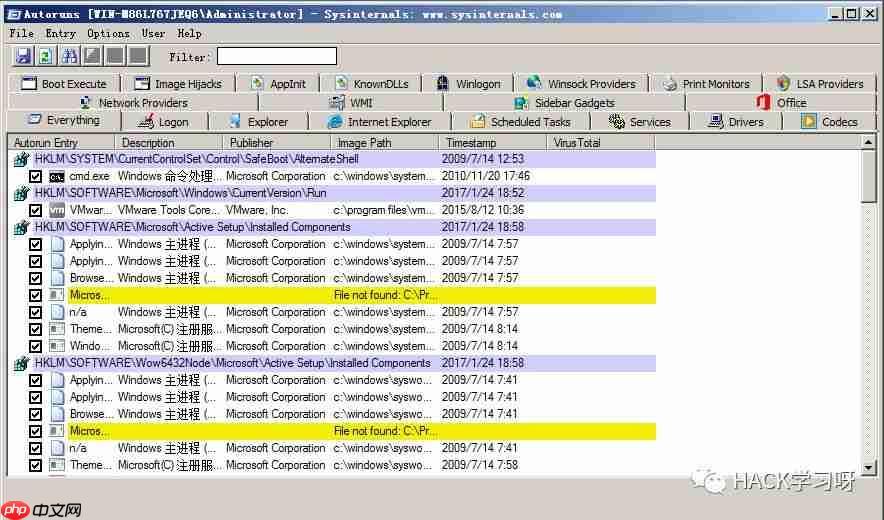Open the User menu

coord(153,33)
